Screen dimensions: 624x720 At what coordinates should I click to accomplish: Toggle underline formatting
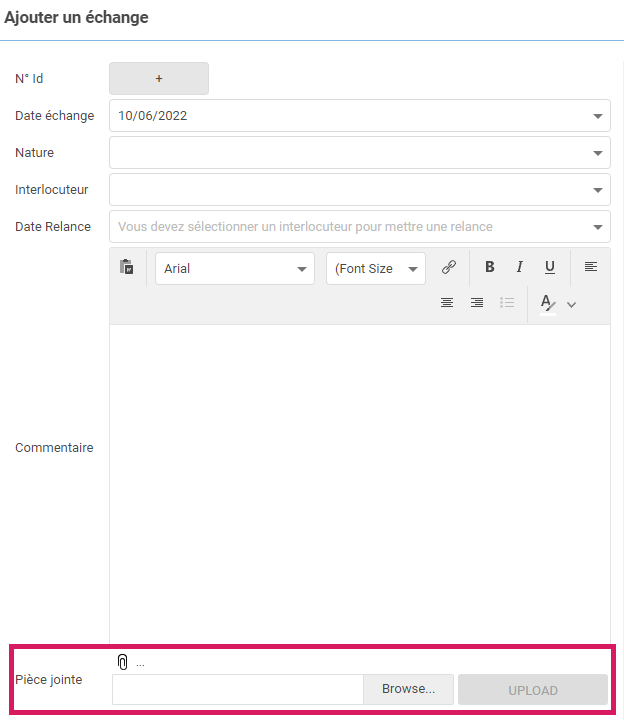[550, 267]
